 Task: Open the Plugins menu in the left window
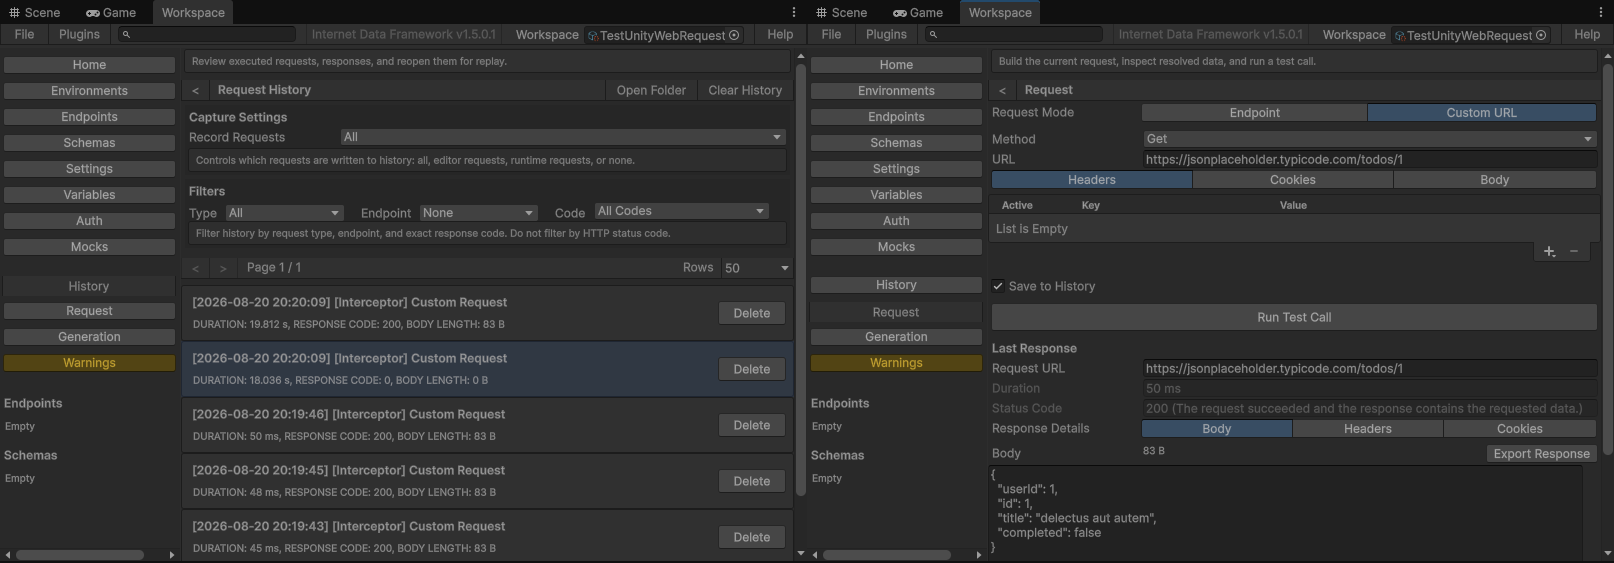80,34
